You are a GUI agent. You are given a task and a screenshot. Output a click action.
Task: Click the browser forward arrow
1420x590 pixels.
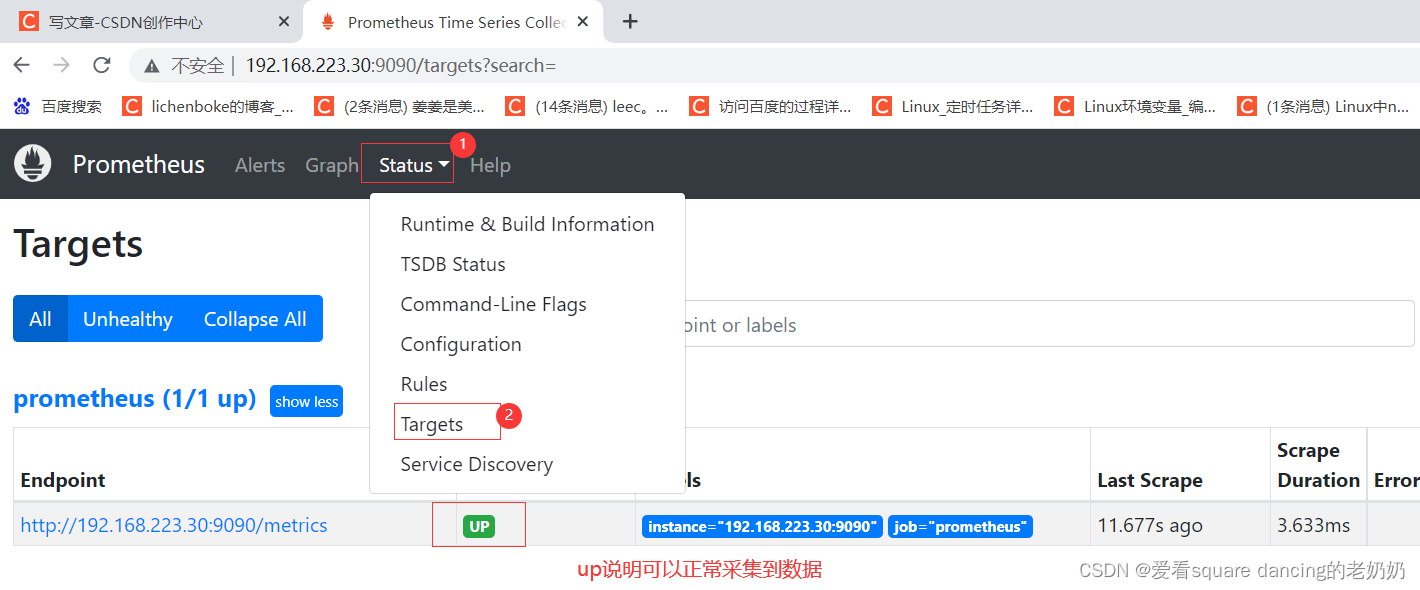(62, 65)
